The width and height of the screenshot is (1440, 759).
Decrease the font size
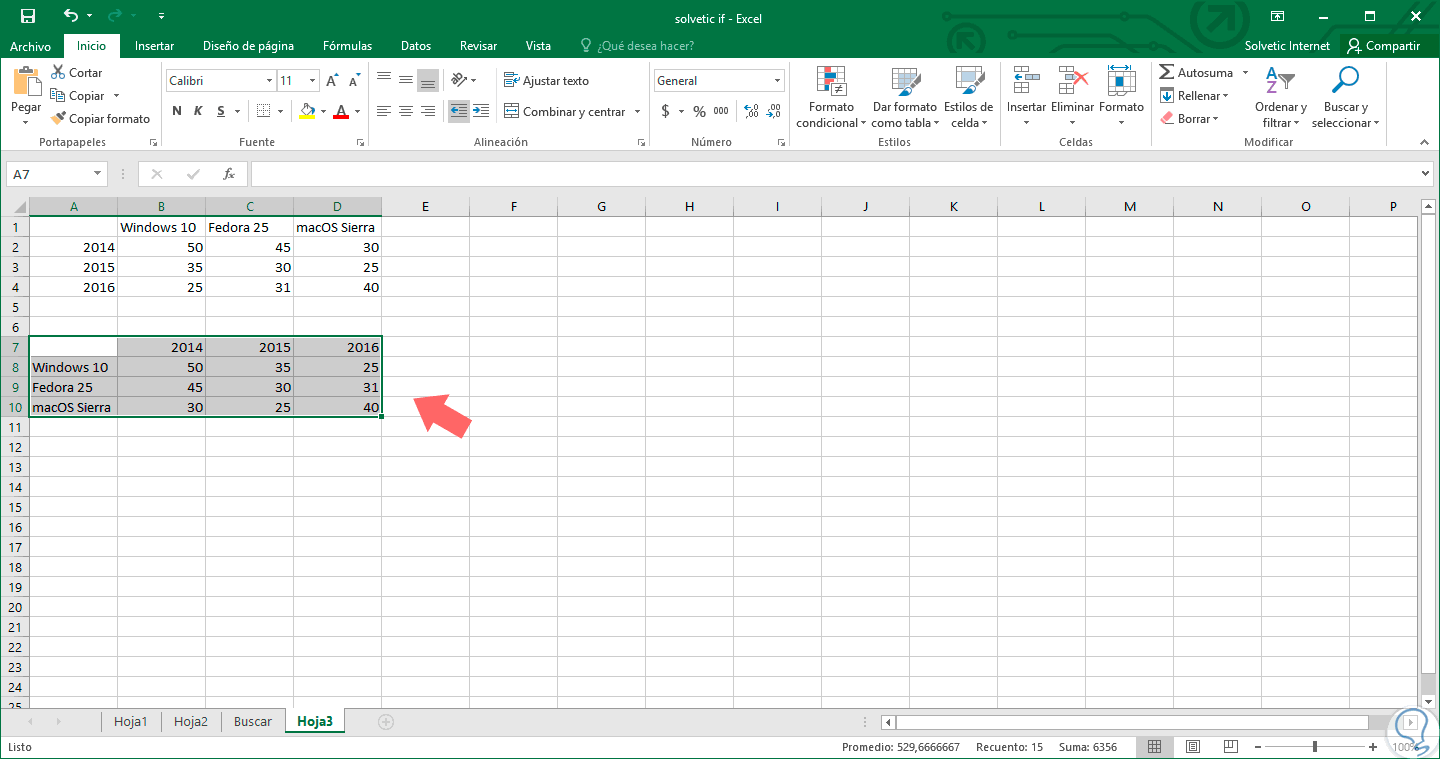[x=354, y=81]
